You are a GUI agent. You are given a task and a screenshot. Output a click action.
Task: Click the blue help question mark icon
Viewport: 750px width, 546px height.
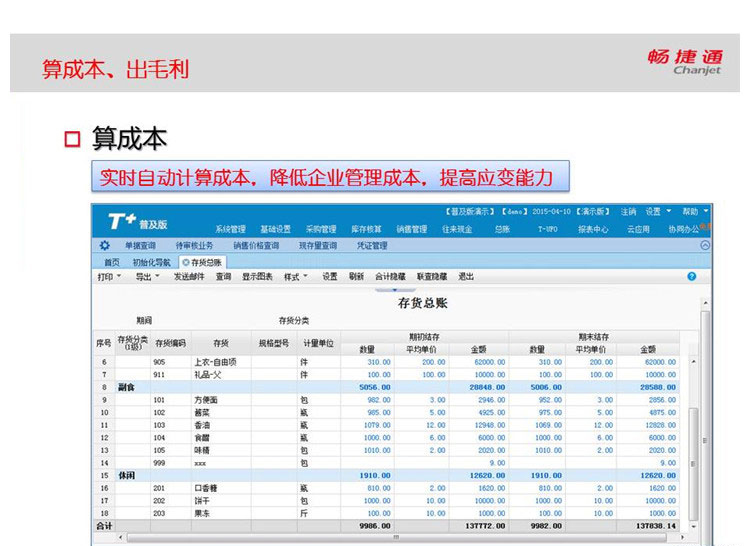tap(692, 276)
